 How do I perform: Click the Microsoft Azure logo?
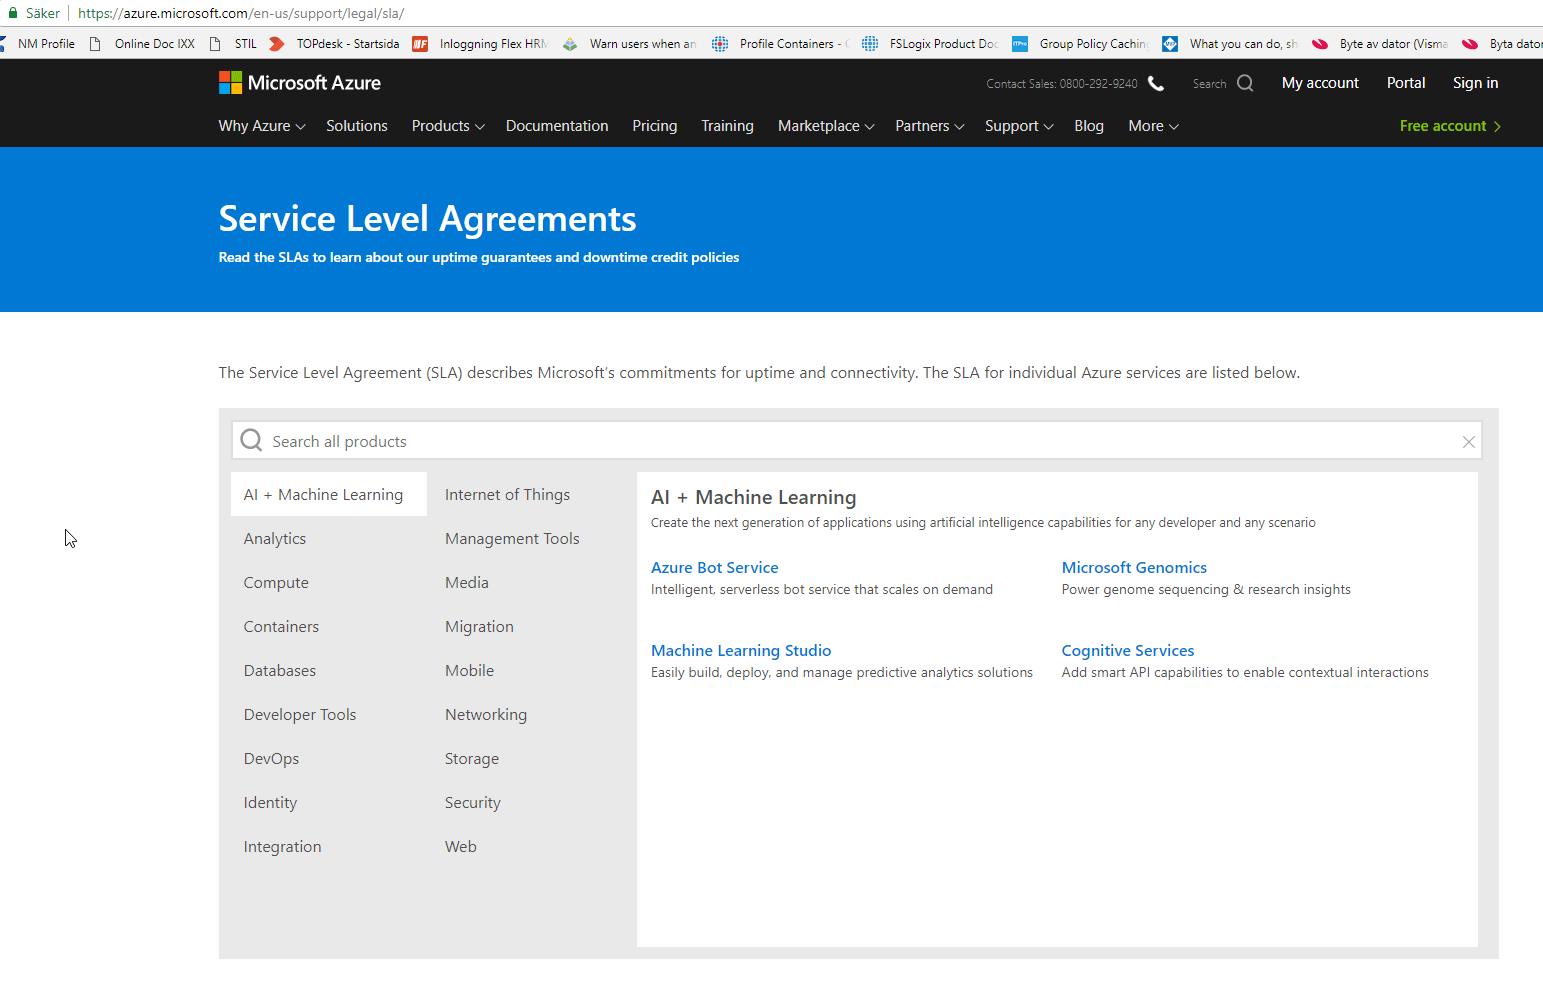click(x=300, y=83)
